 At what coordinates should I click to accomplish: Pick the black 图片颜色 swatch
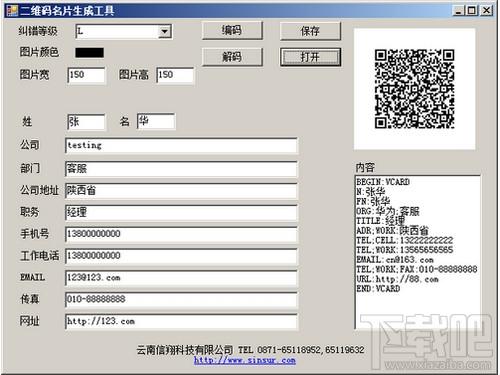click(x=89, y=53)
